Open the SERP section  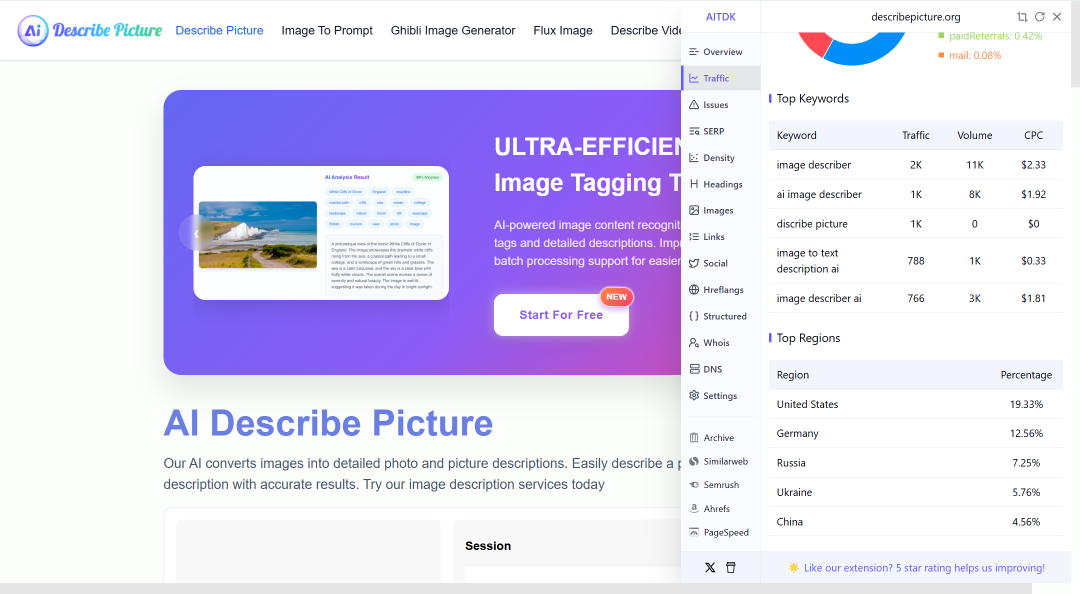[x=720, y=131]
